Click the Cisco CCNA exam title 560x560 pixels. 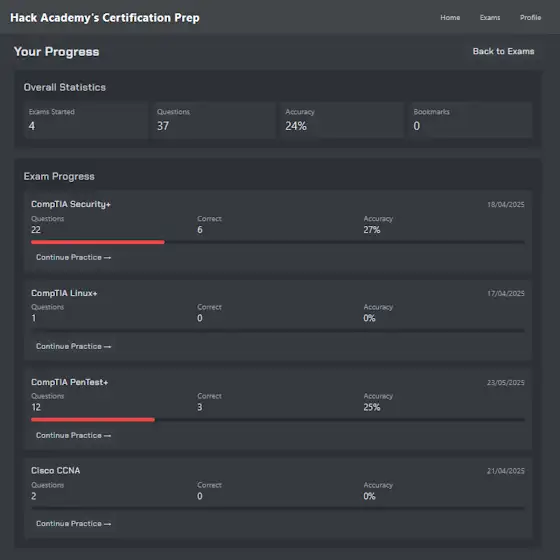tap(55, 471)
